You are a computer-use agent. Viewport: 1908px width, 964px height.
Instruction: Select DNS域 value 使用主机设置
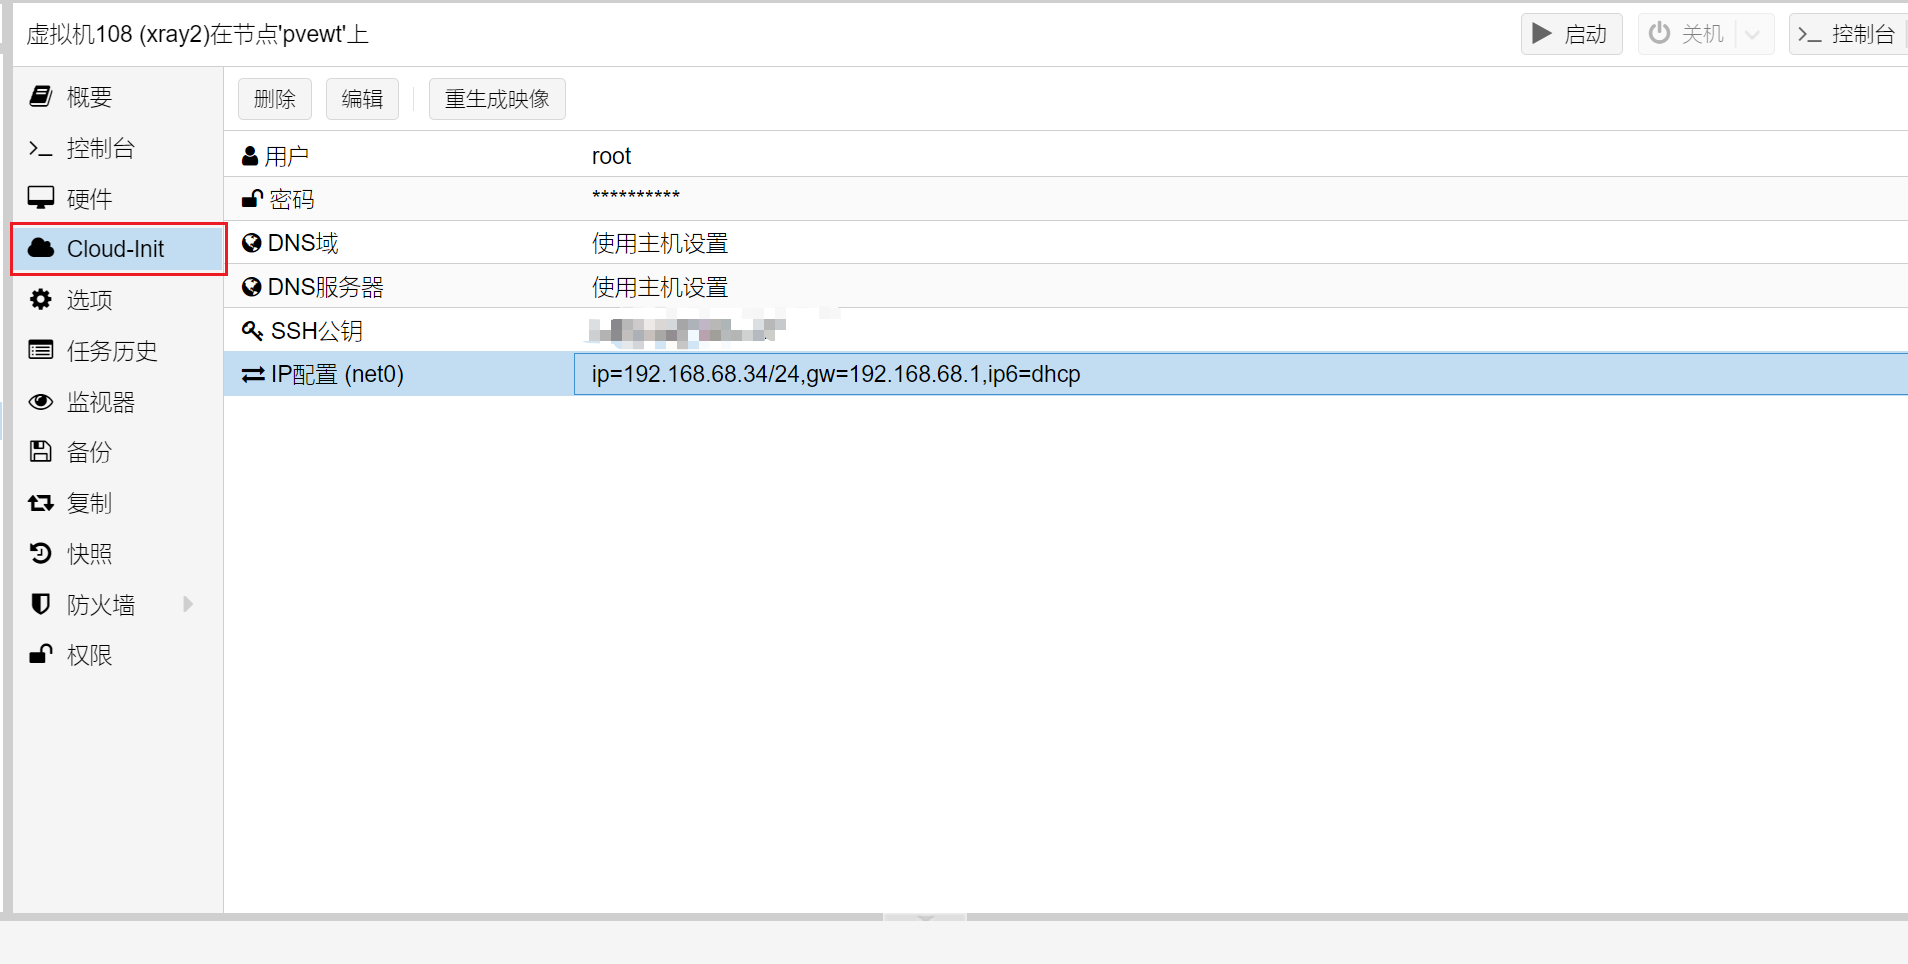660,243
